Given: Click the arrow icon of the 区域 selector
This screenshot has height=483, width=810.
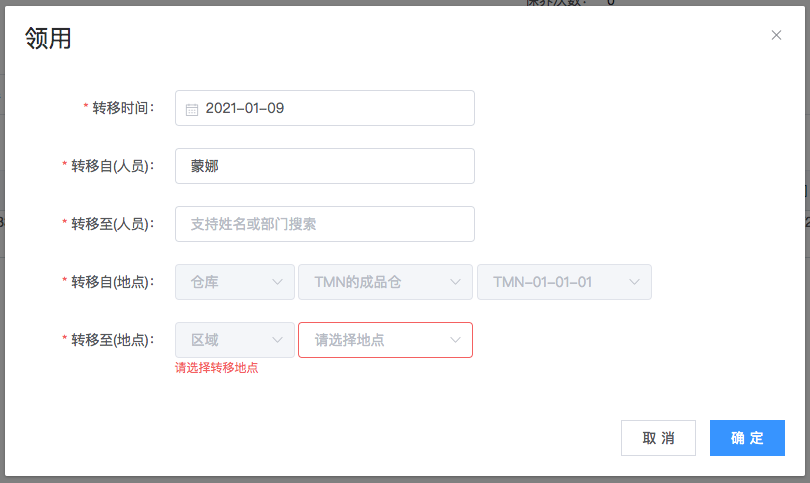Looking at the screenshot, I should pos(278,340).
